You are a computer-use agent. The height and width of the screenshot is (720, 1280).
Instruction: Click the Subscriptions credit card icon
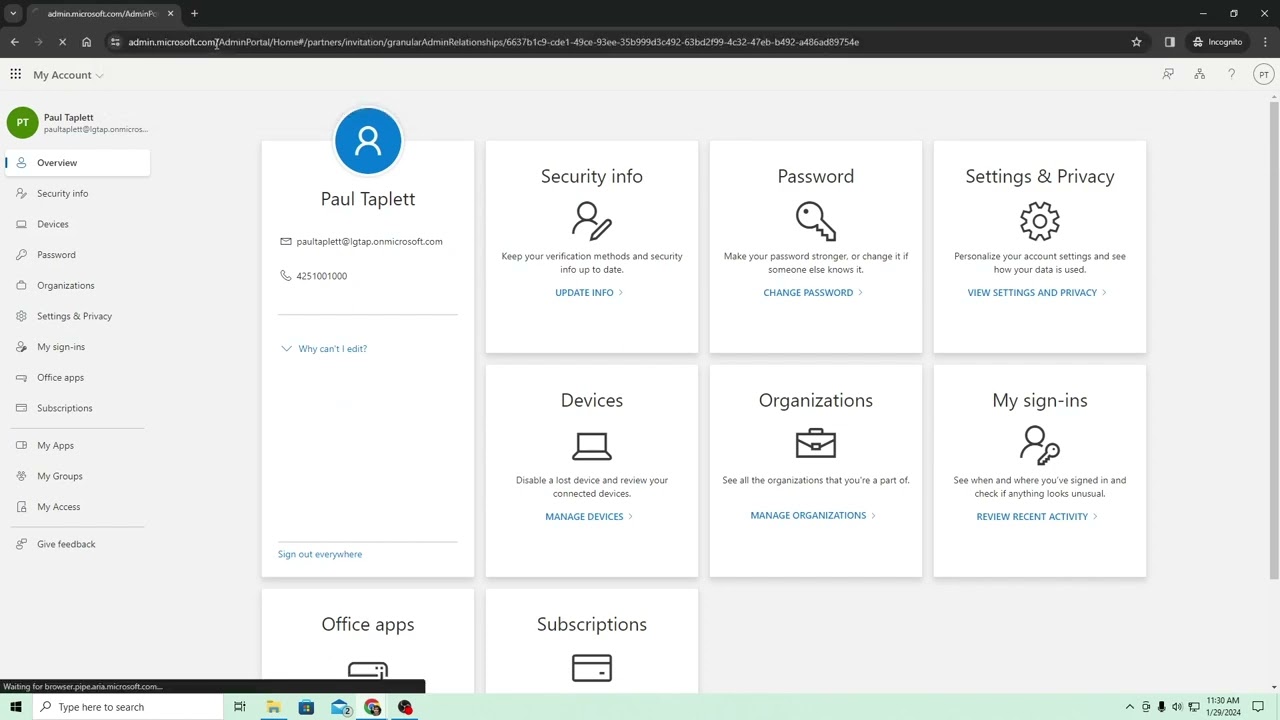tap(592, 667)
